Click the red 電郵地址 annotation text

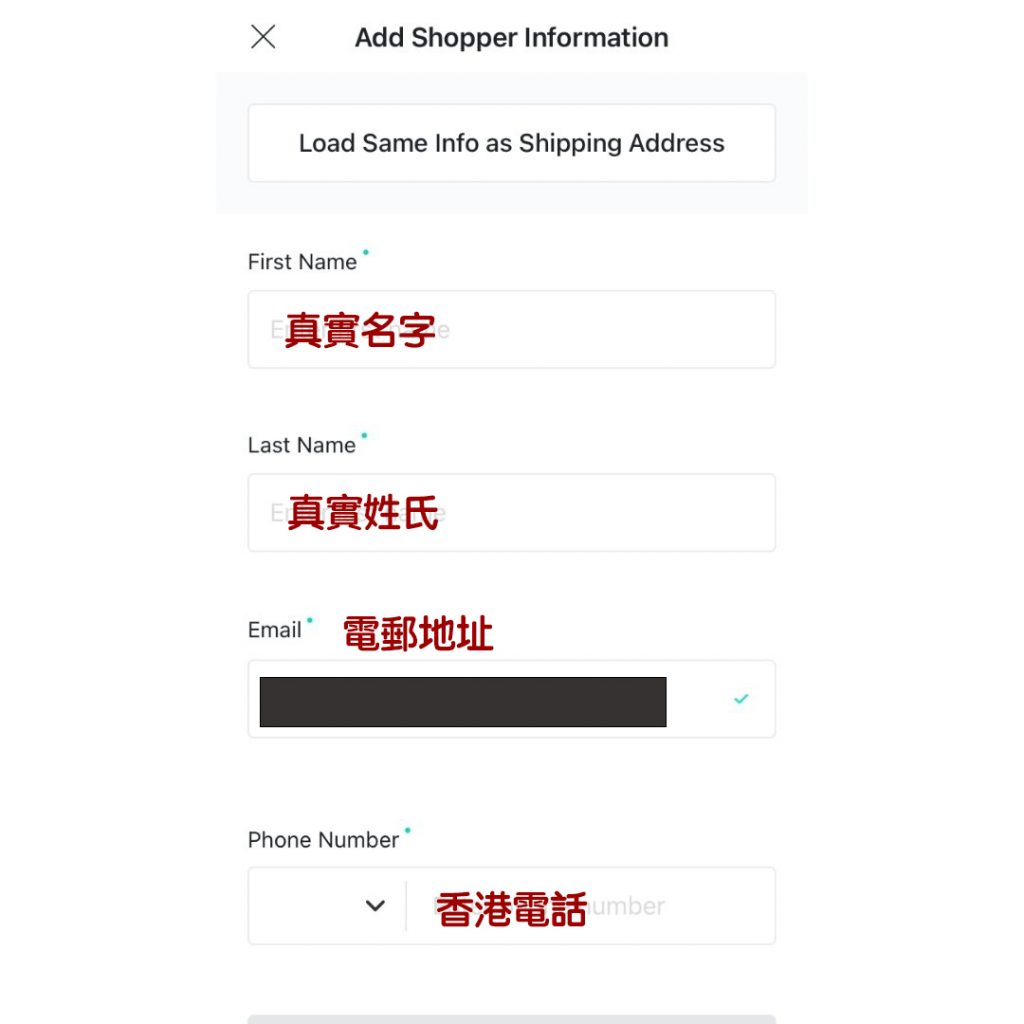pos(418,633)
